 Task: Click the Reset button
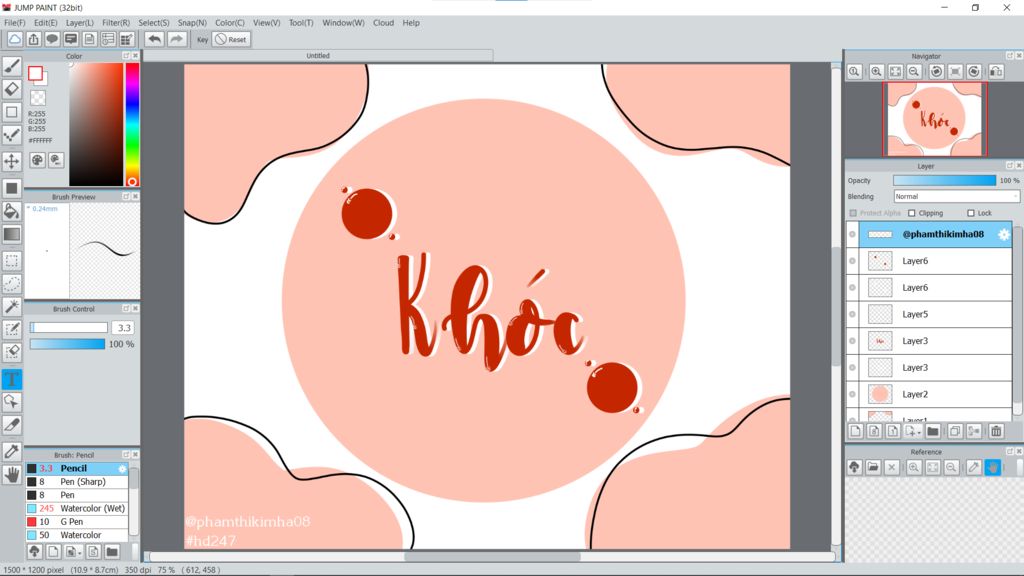click(x=231, y=39)
